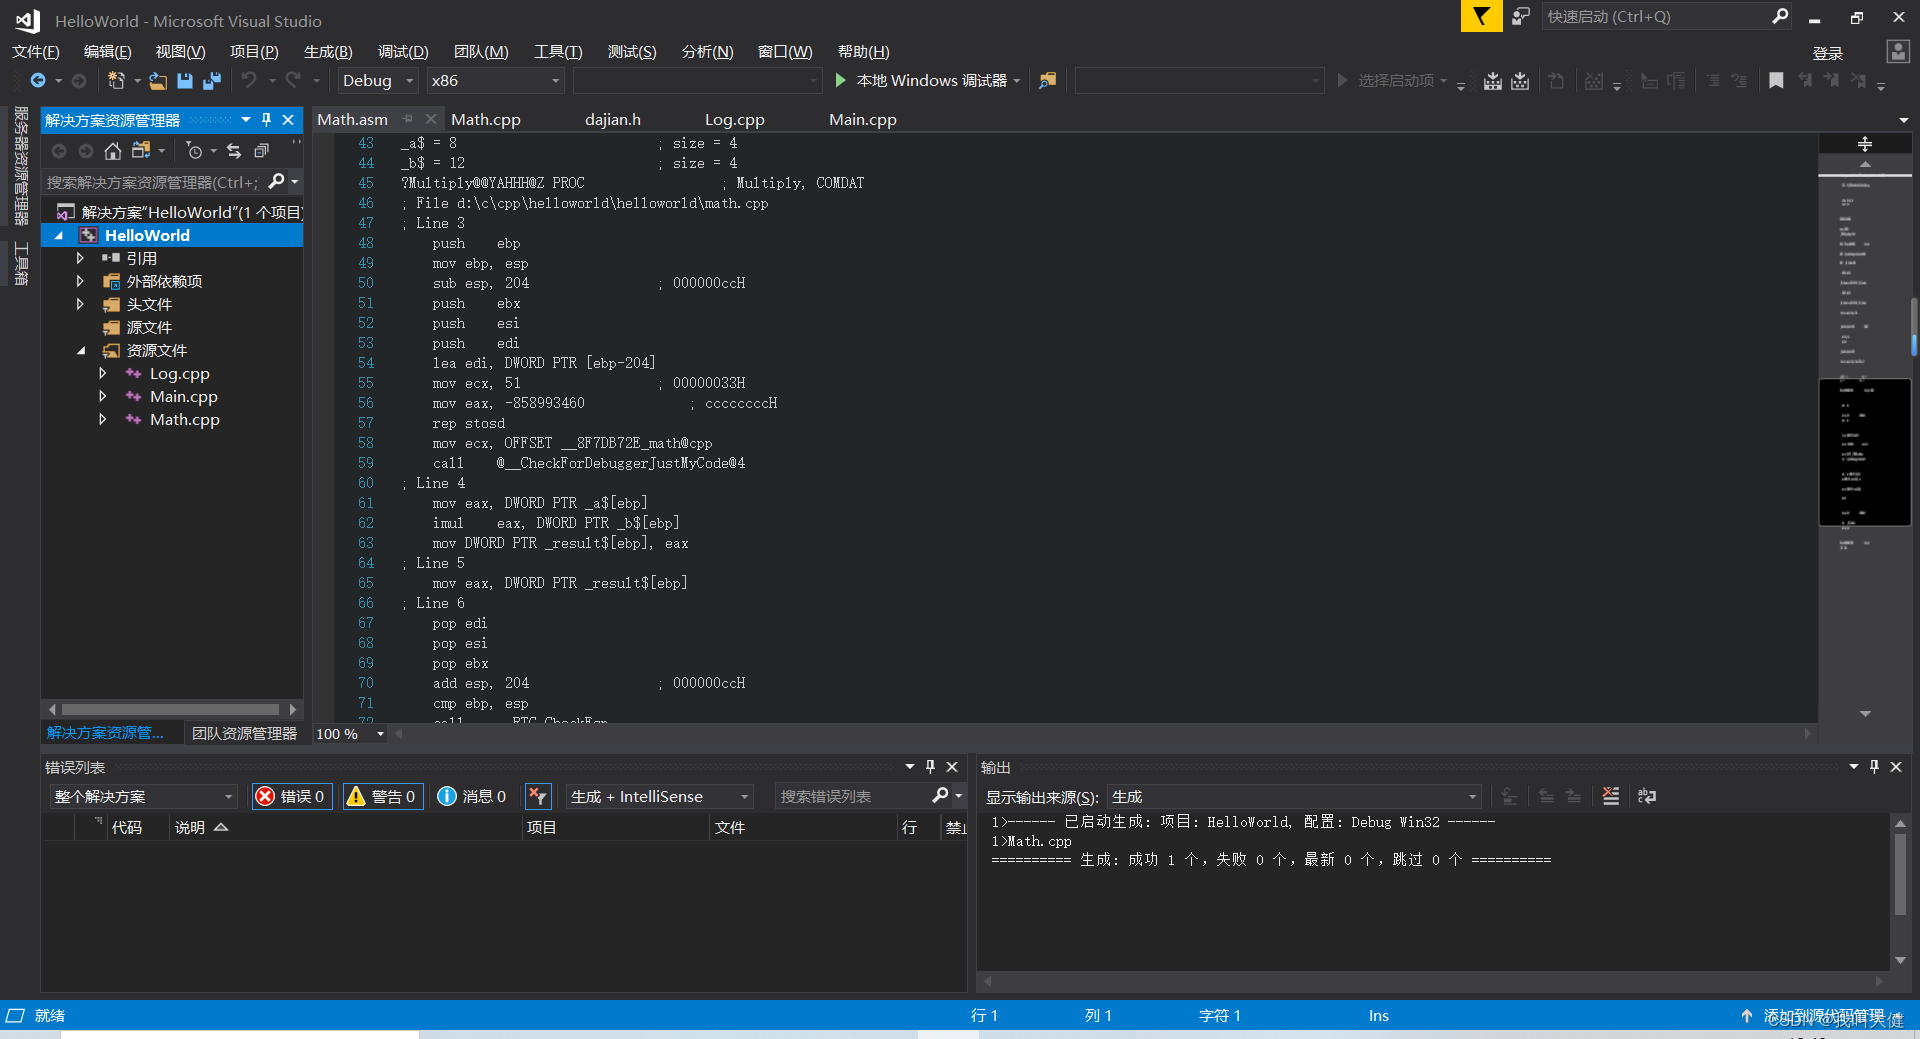This screenshot has width=1920, height=1039.
Task: Click the 登录 sign-in link
Action: 1828,53
